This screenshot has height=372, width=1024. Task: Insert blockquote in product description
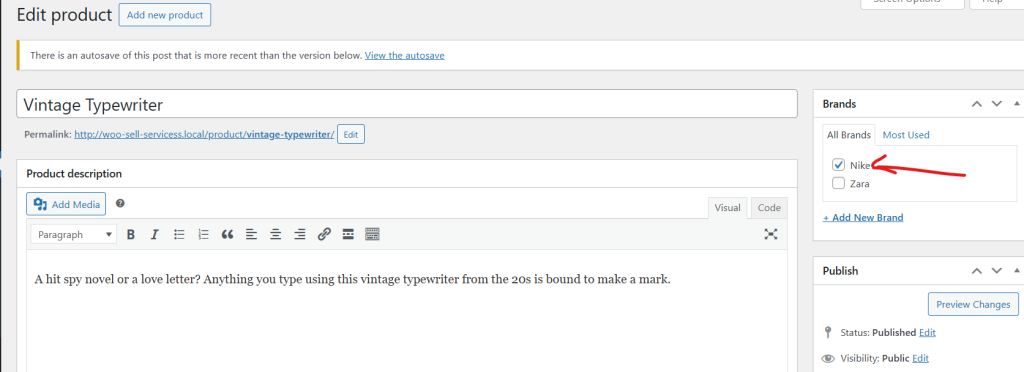click(x=227, y=234)
